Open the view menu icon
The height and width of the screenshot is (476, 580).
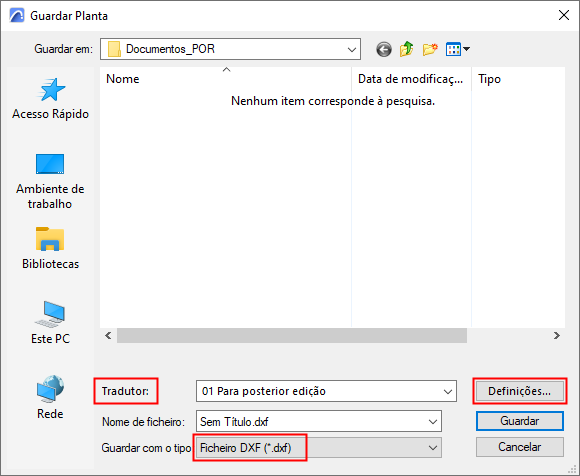[458, 49]
